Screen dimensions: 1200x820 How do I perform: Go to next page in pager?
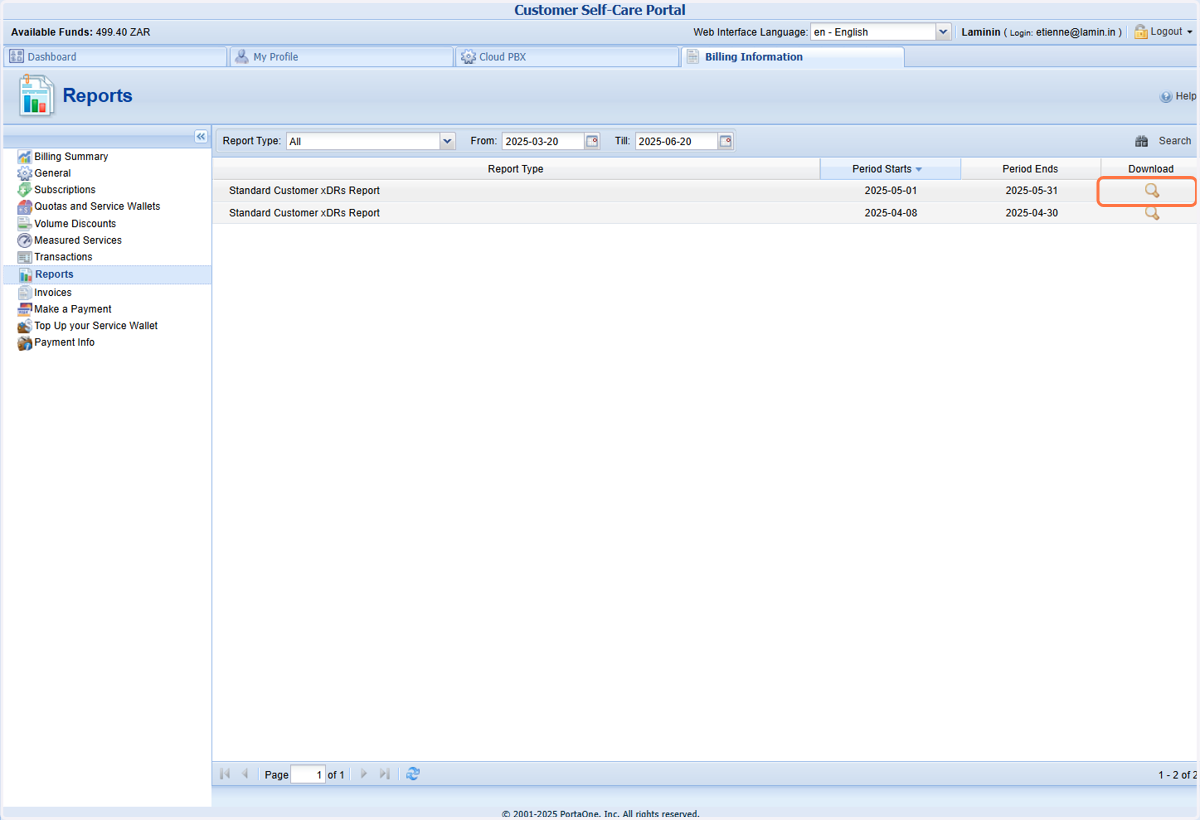(364, 774)
